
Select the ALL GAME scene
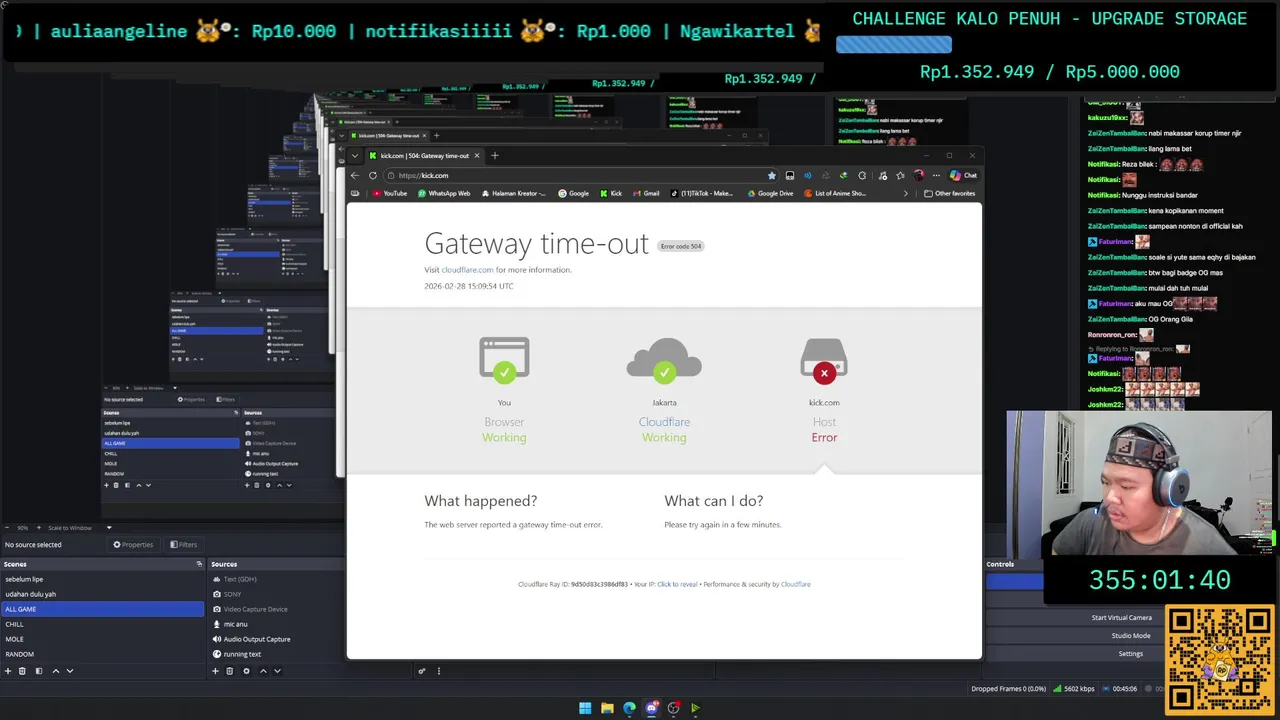(102, 609)
